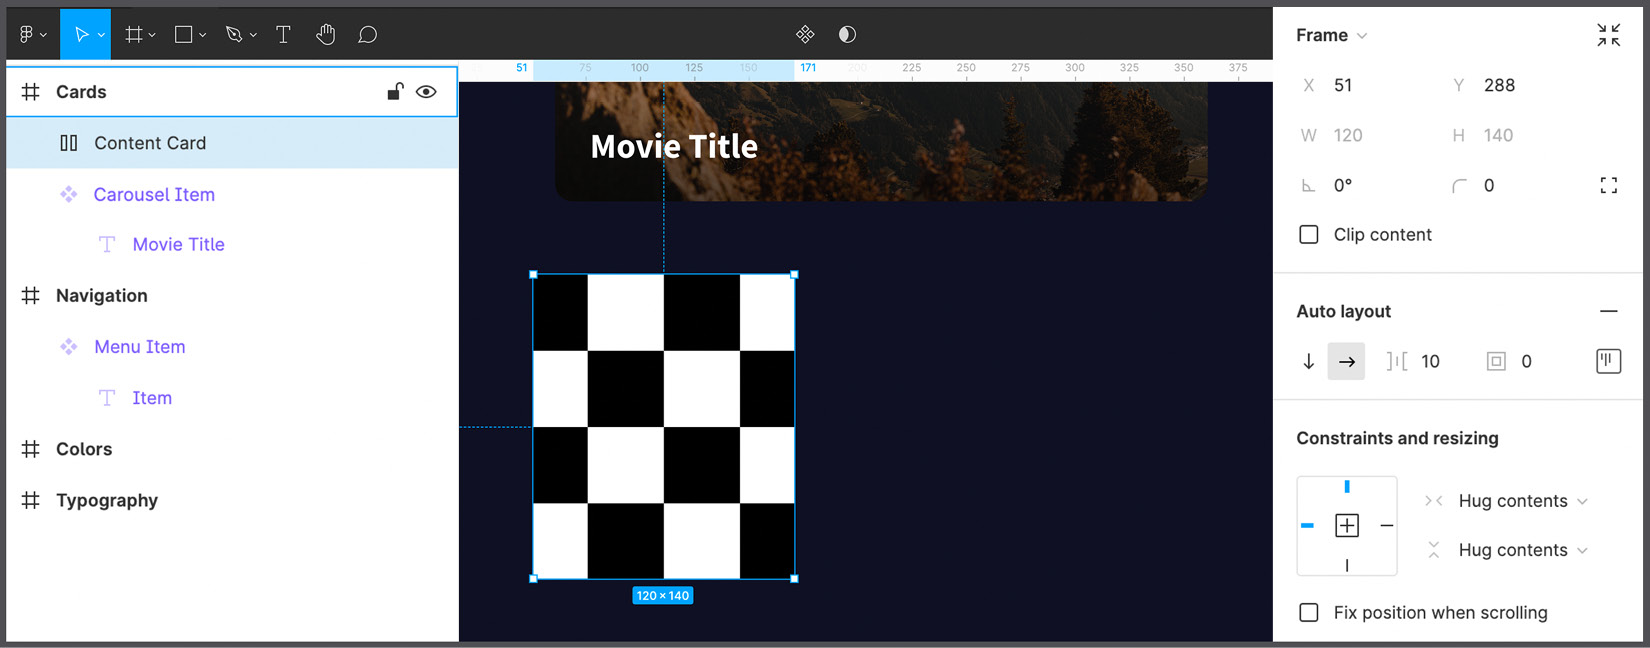The height and width of the screenshot is (648, 1650).
Task: Click the spacing between items icon
Action: pos(1396,361)
